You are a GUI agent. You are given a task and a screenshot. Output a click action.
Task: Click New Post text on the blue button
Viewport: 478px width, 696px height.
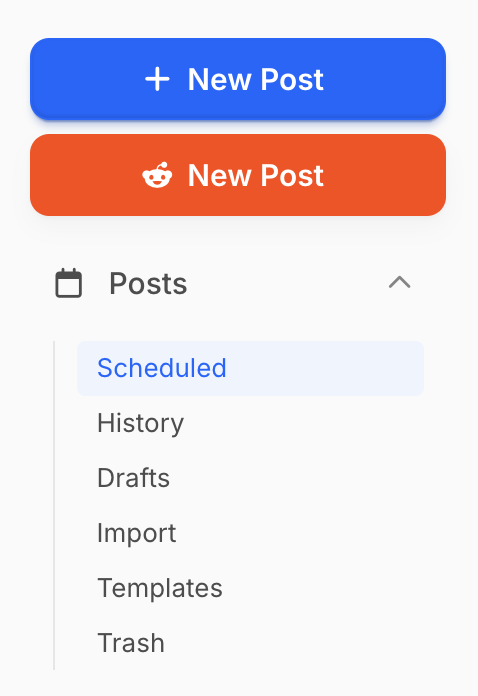[256, 79]
